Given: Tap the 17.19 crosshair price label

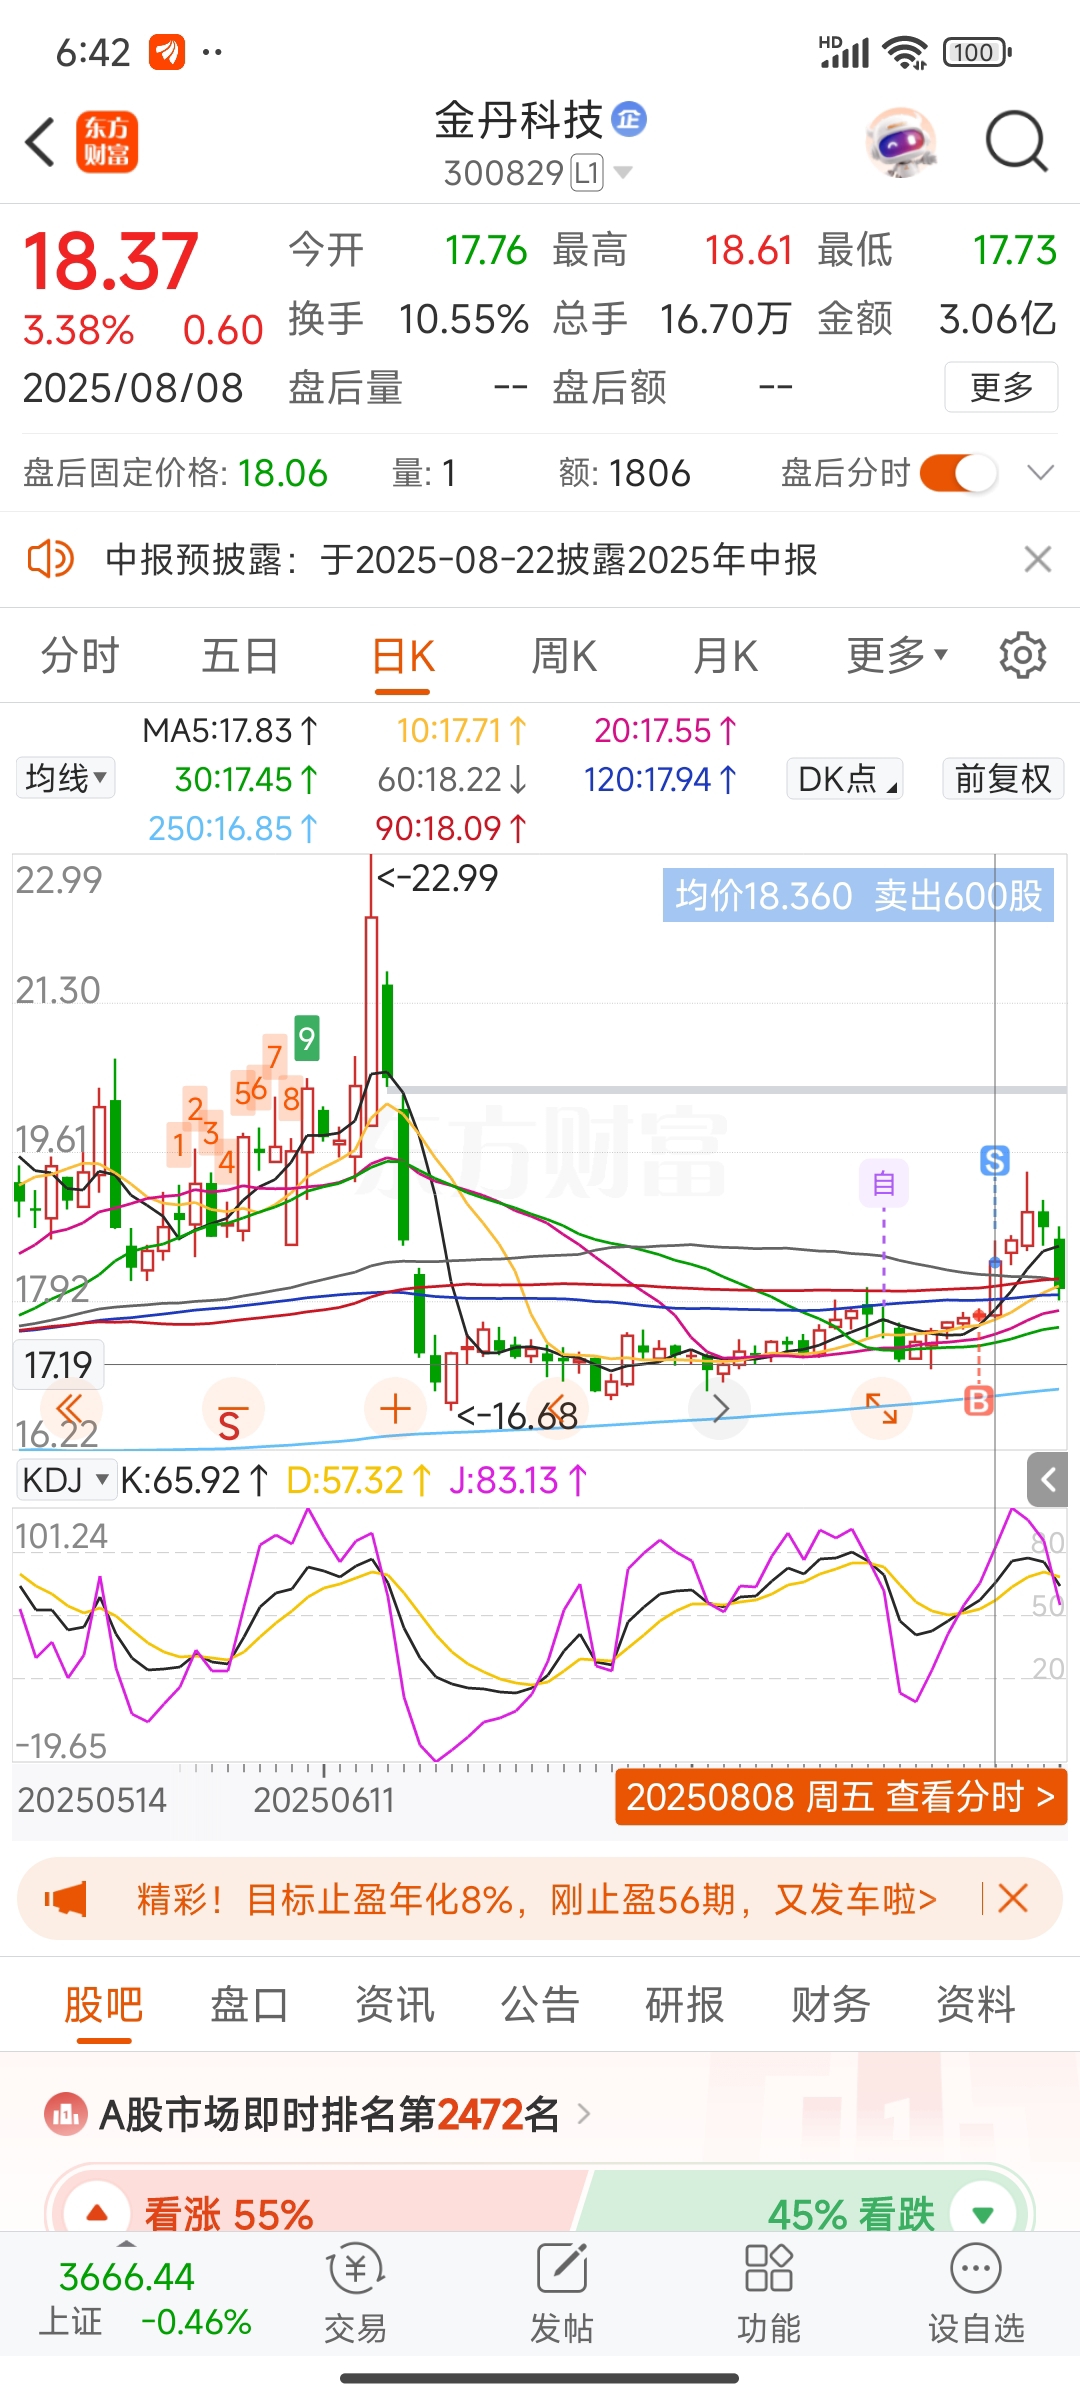Looking at the screenshot, I should coord(59,1364).
